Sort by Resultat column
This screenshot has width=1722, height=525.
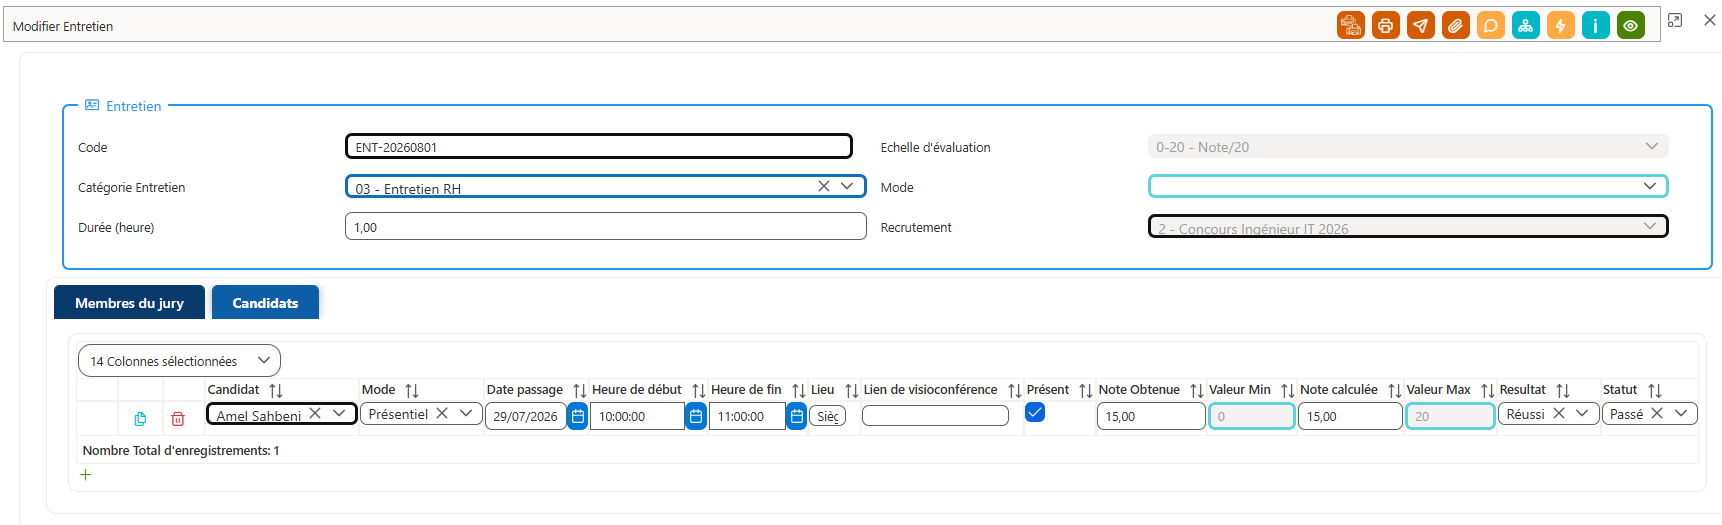coord(1563,390)
